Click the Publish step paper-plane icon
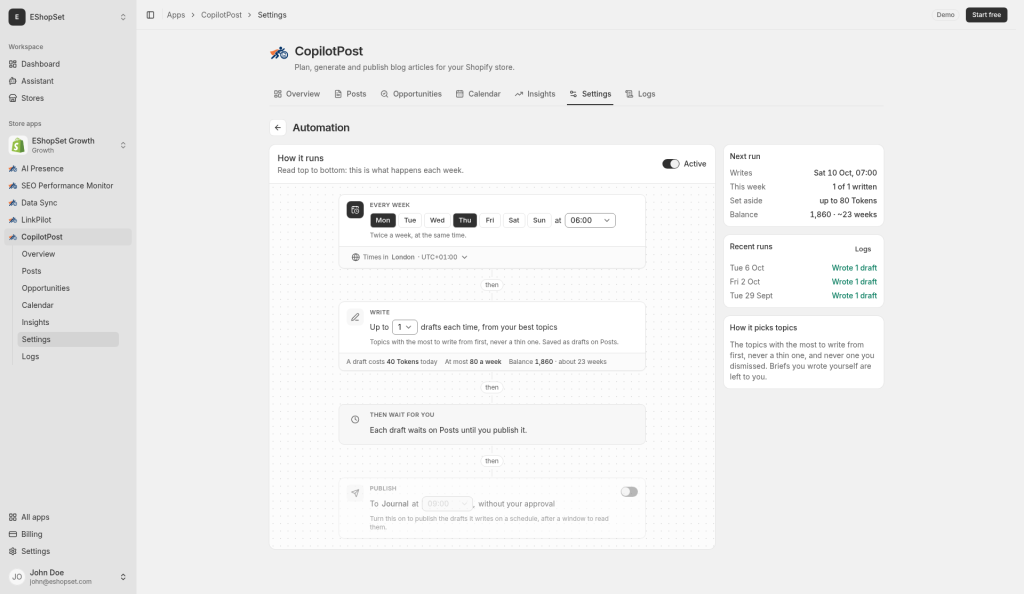This screenshot has height=594, width=1024. [355, 493]
